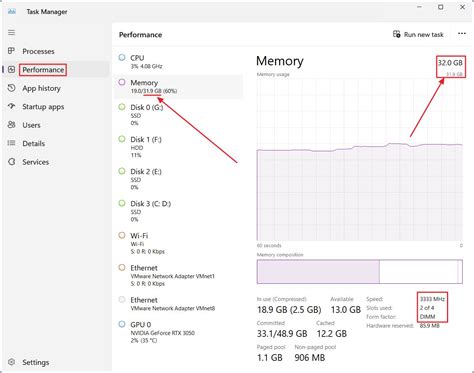Click the Wi-Fi circle indicator
This screenshot has height=373, width=474.
[122, 235]
